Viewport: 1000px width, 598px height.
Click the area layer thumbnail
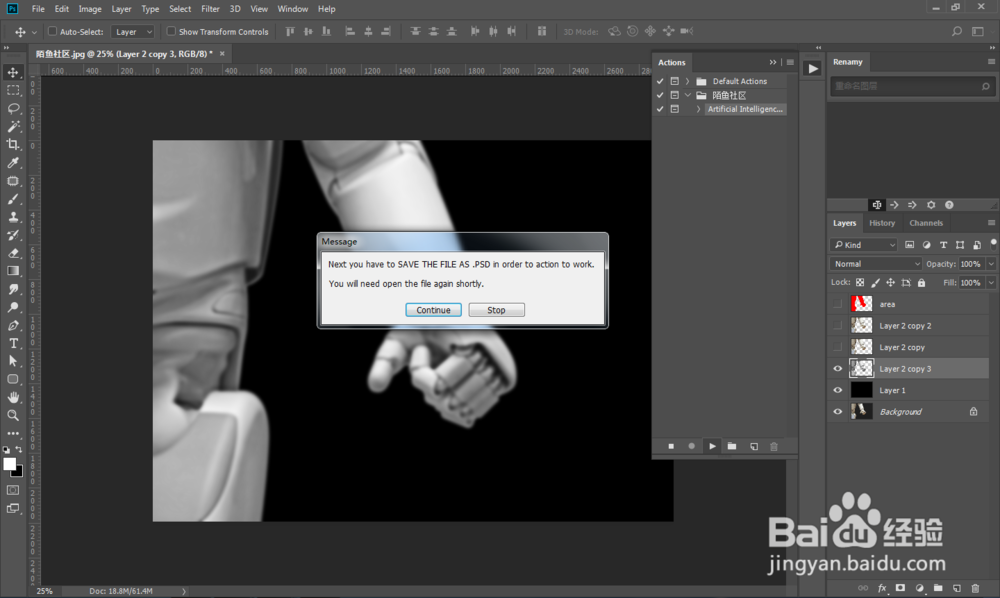pyautogui.click(x=862, y=304)
